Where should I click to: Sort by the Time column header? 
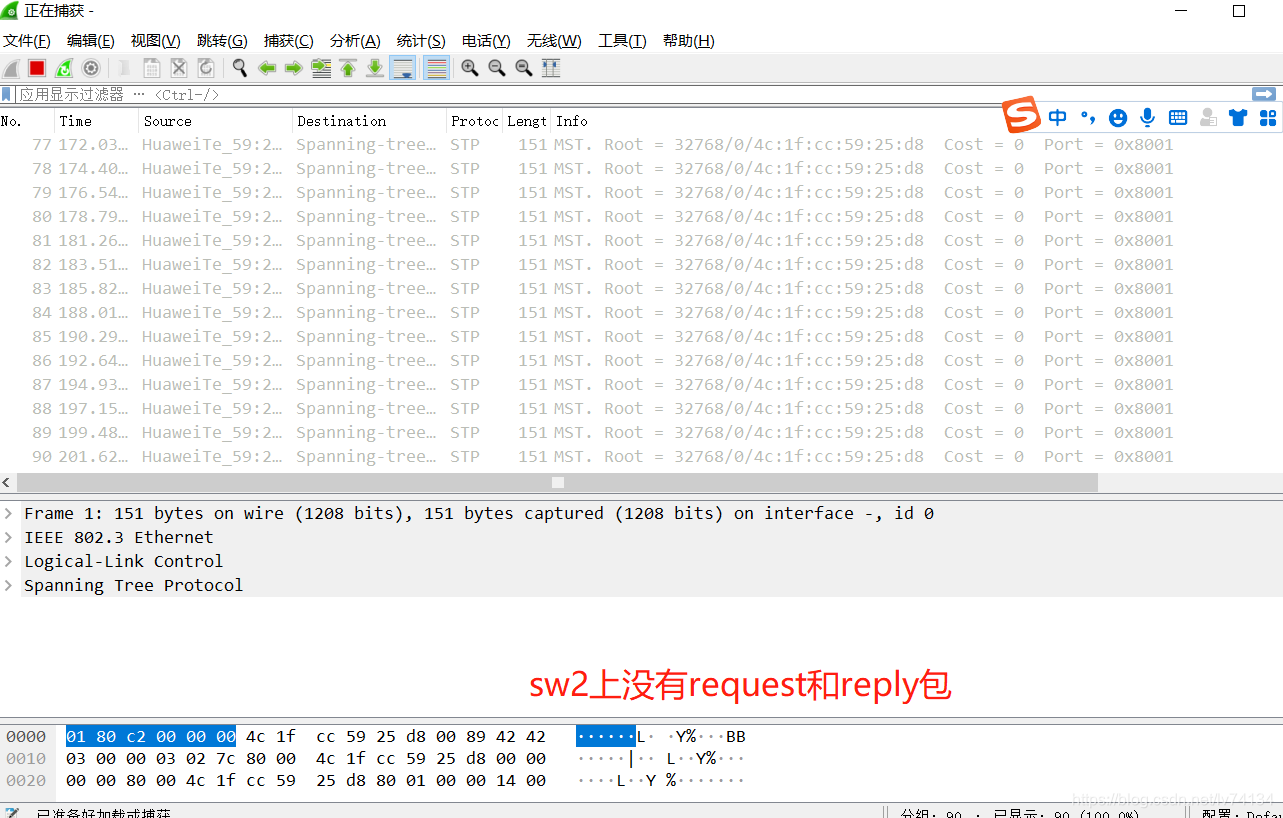[97, 121]
